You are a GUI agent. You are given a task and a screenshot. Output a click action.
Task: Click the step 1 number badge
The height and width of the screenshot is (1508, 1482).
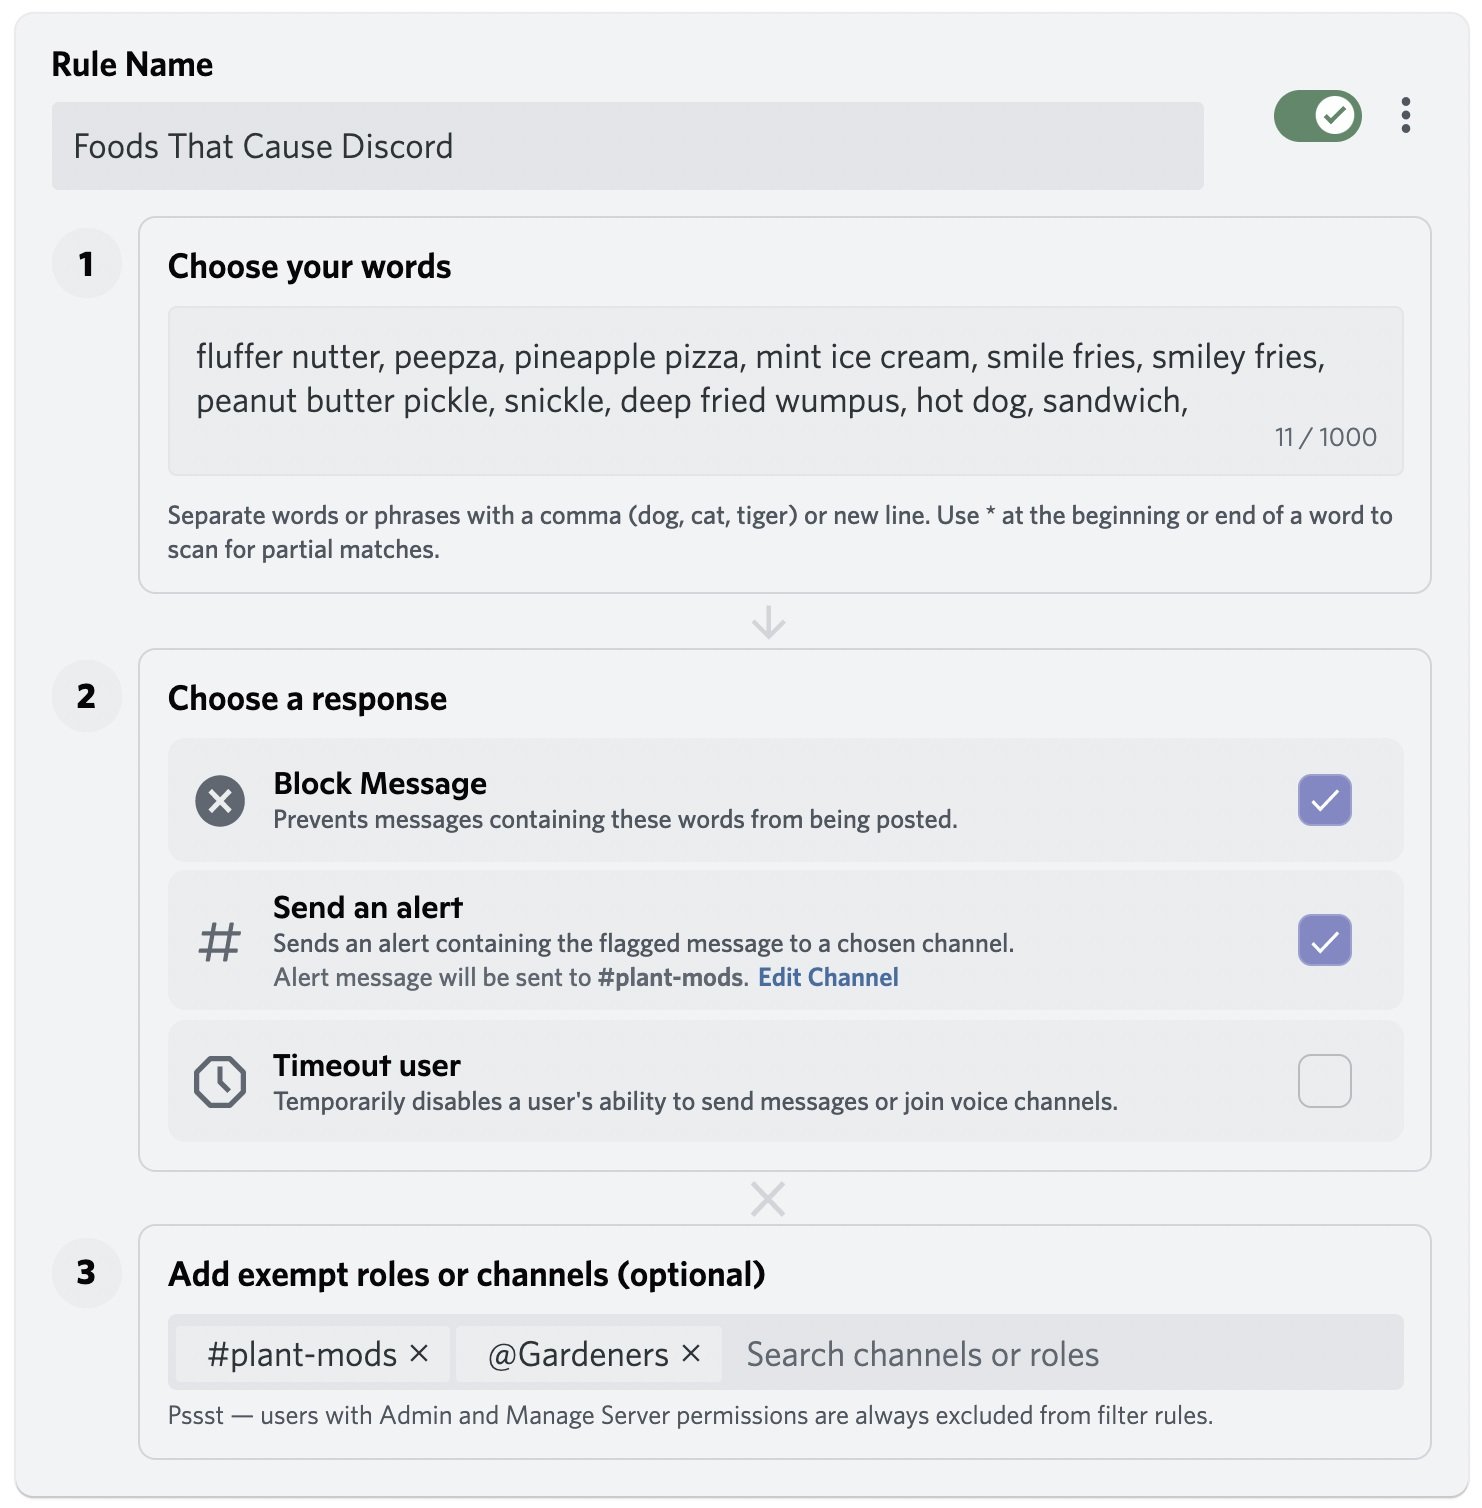(x=86, y=264)
